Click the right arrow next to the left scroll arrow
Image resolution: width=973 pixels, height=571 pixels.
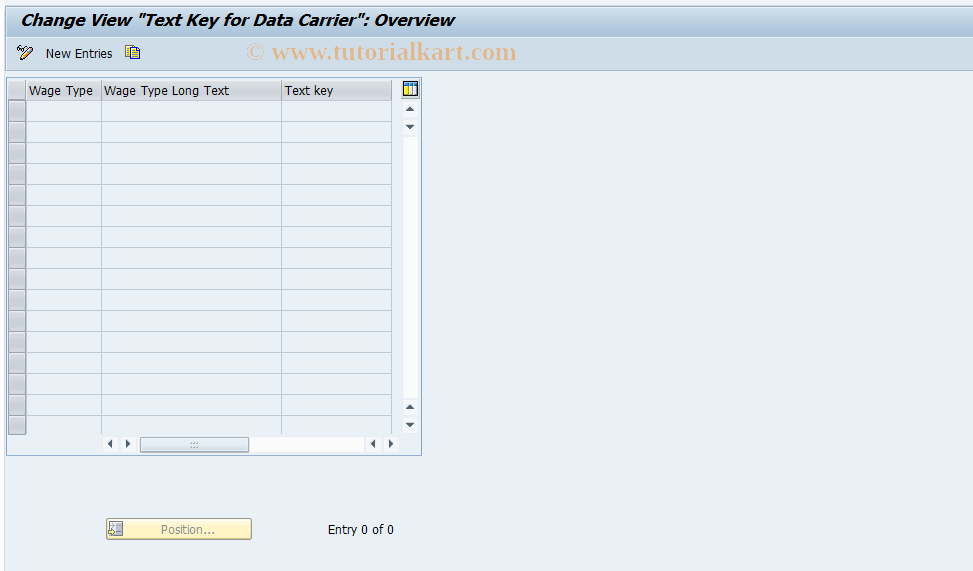click(128, 444)
